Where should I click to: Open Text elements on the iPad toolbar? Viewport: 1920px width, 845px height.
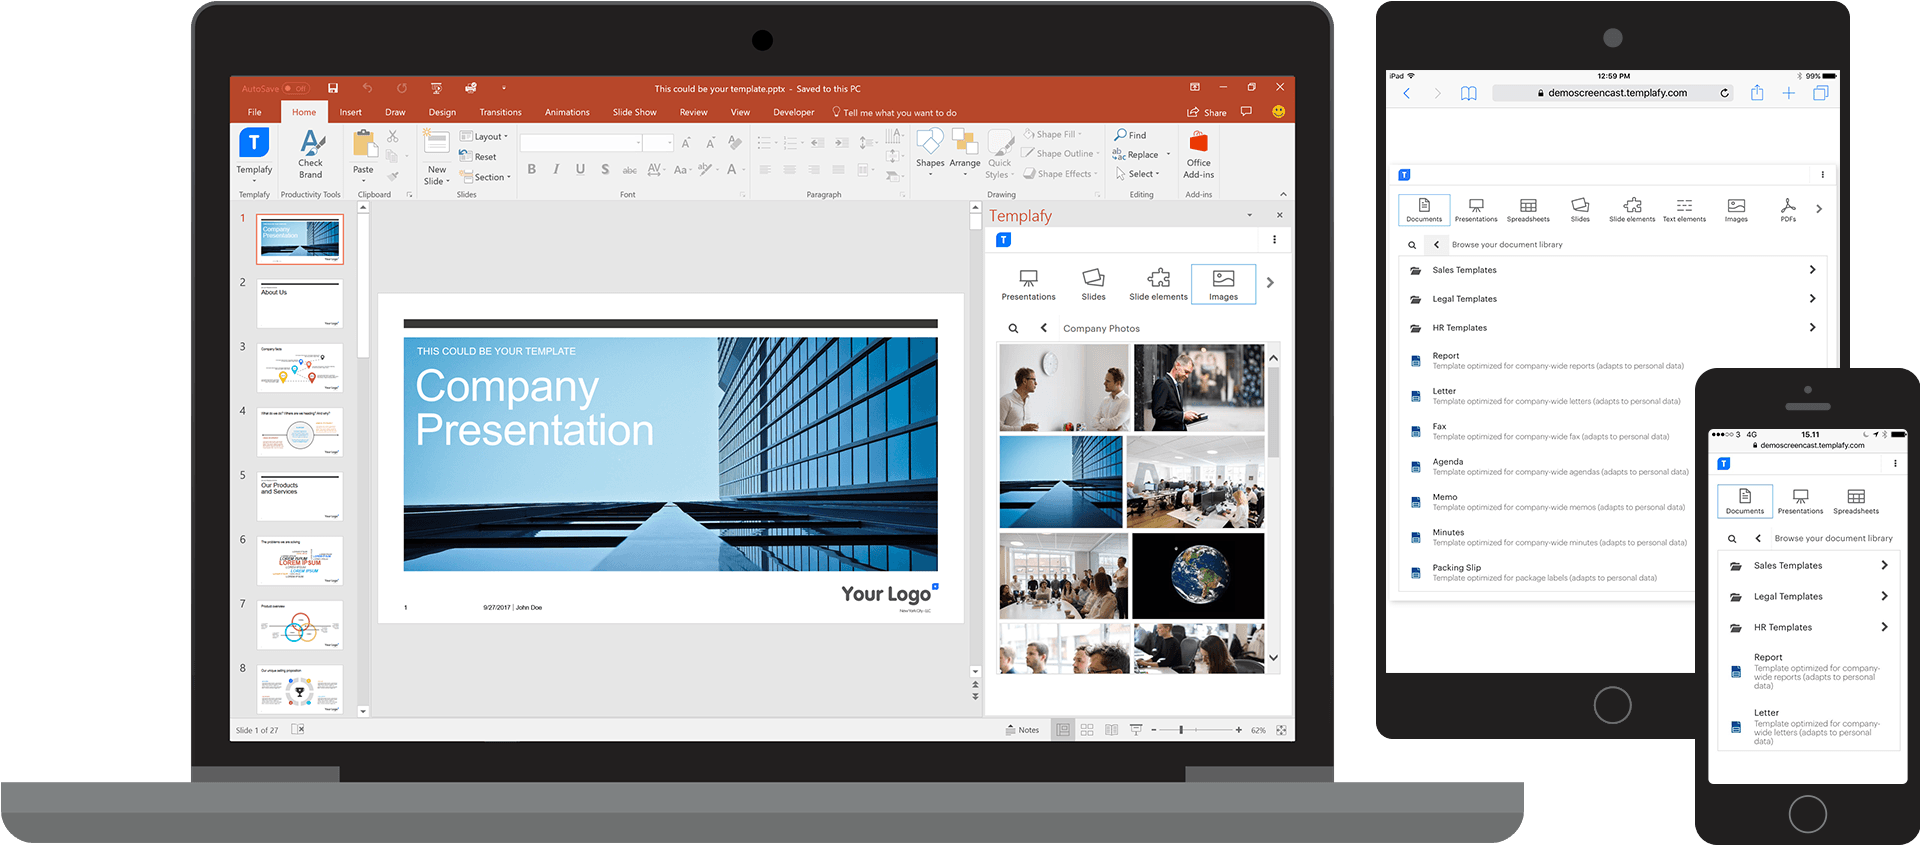pyautogui.click(x=1684, y=210)
